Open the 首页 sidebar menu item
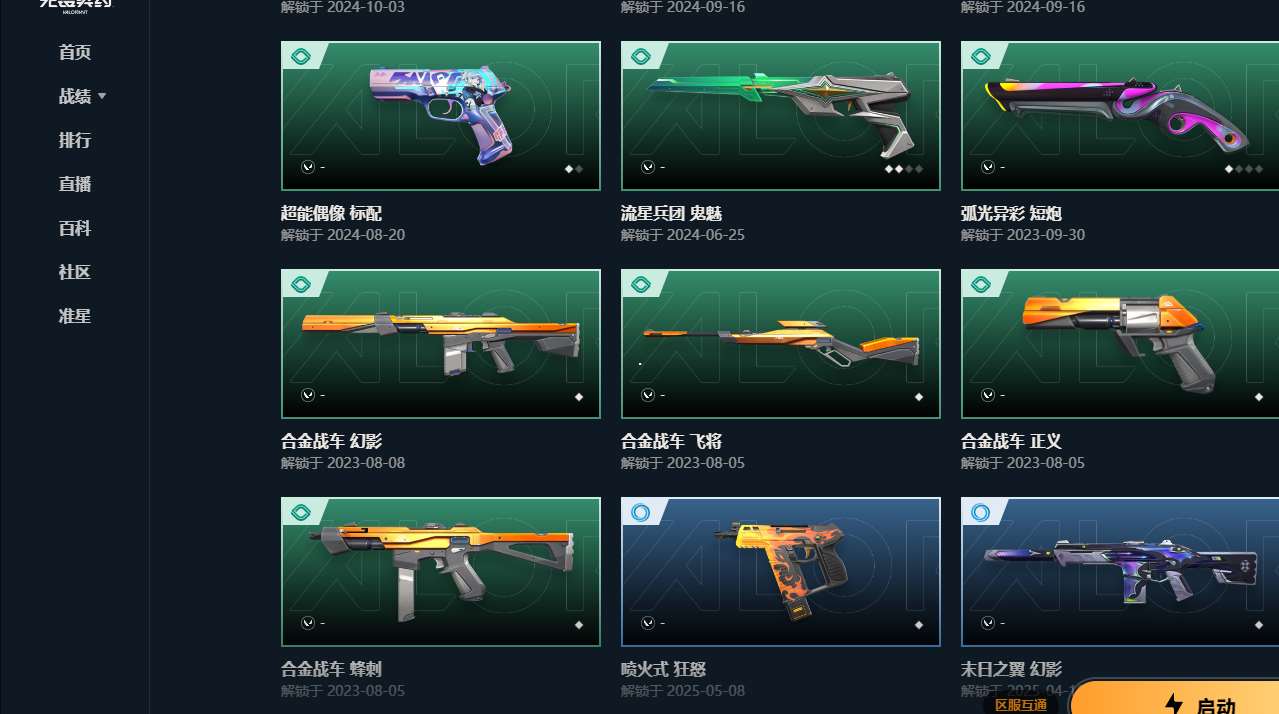 (75, 52)
